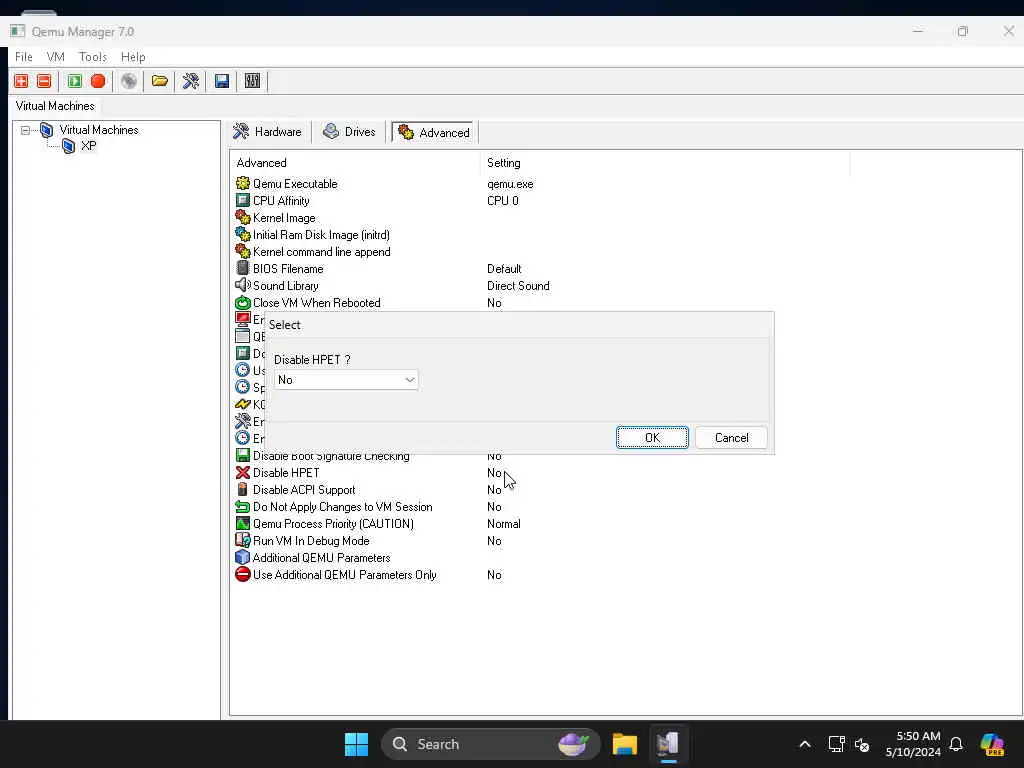
Task: Click the Disable ACPI Support icon
Action: point(243,489)
